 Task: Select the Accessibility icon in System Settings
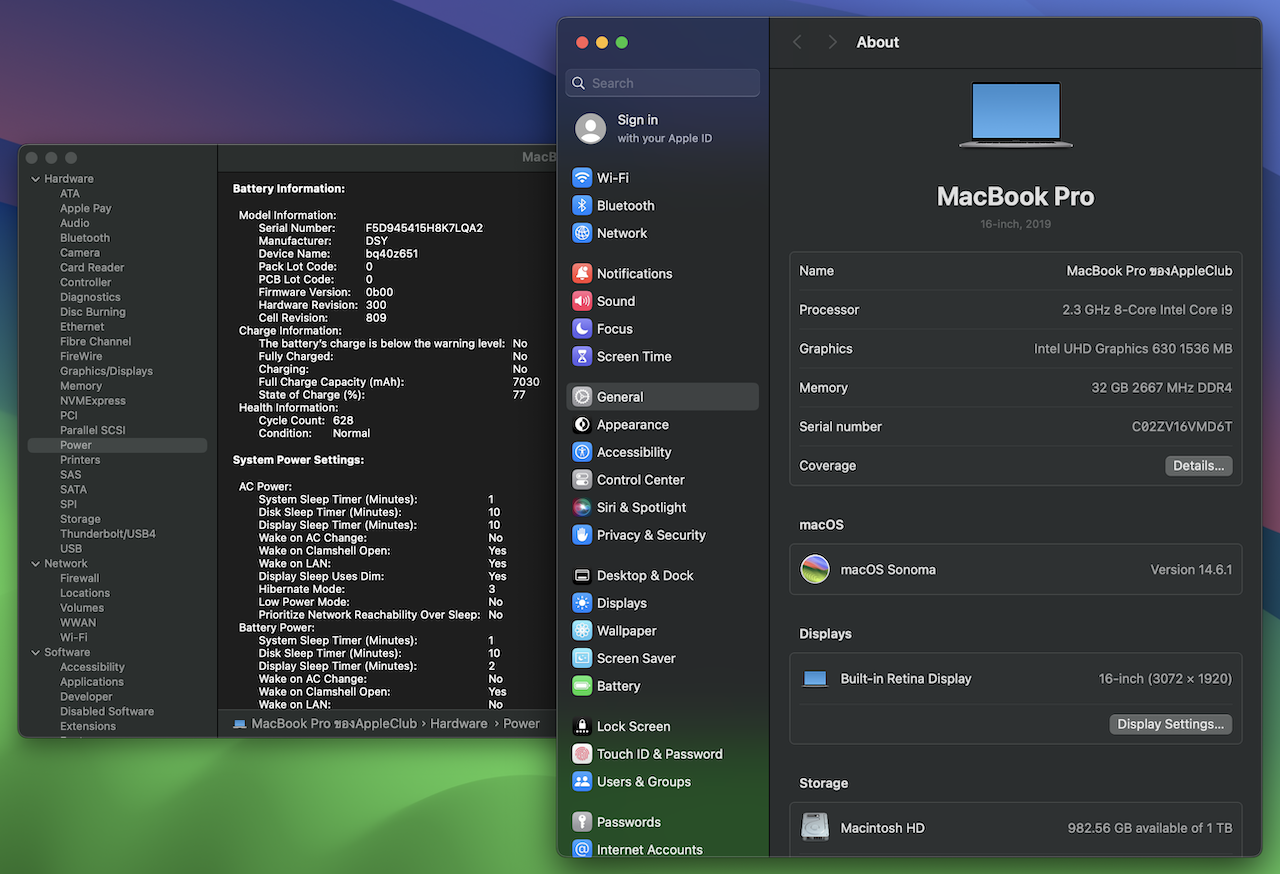click(582, 452)
